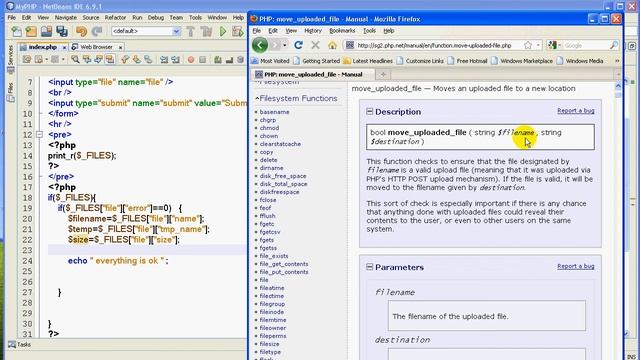Click Clean and Build Project icon
This screenshot has height=360, width=640.
(206, 31)
